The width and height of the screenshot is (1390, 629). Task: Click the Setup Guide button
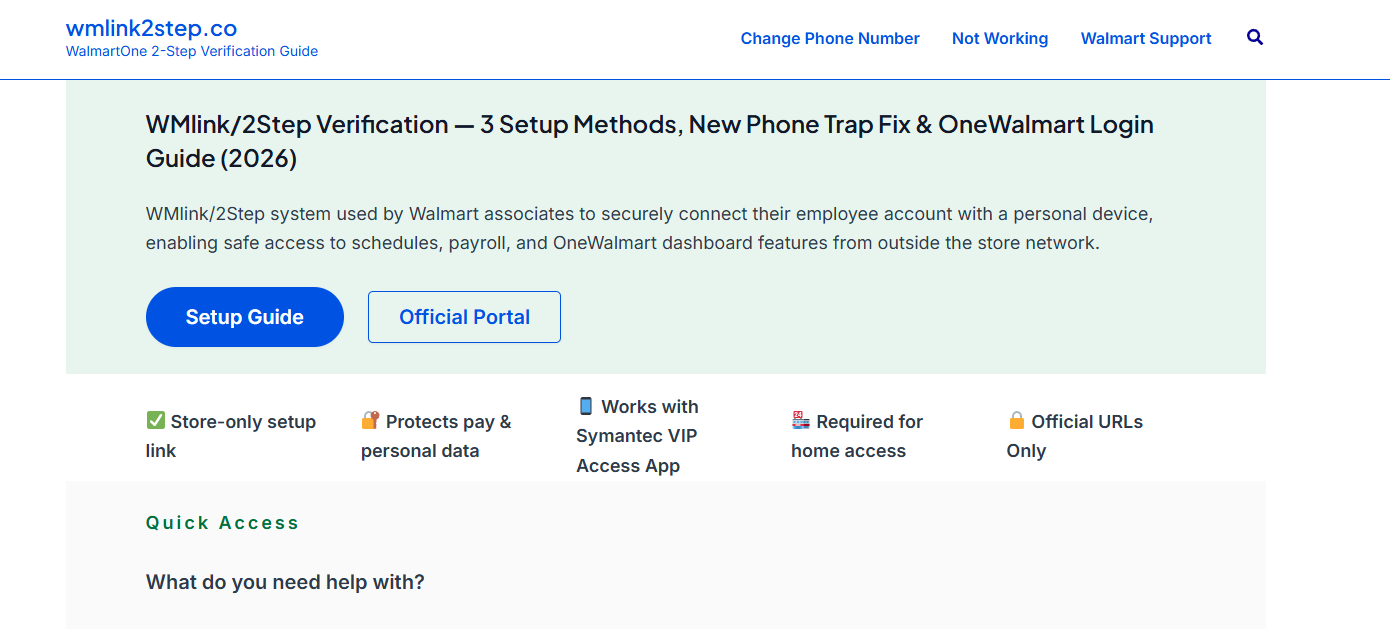pos(244,316)
